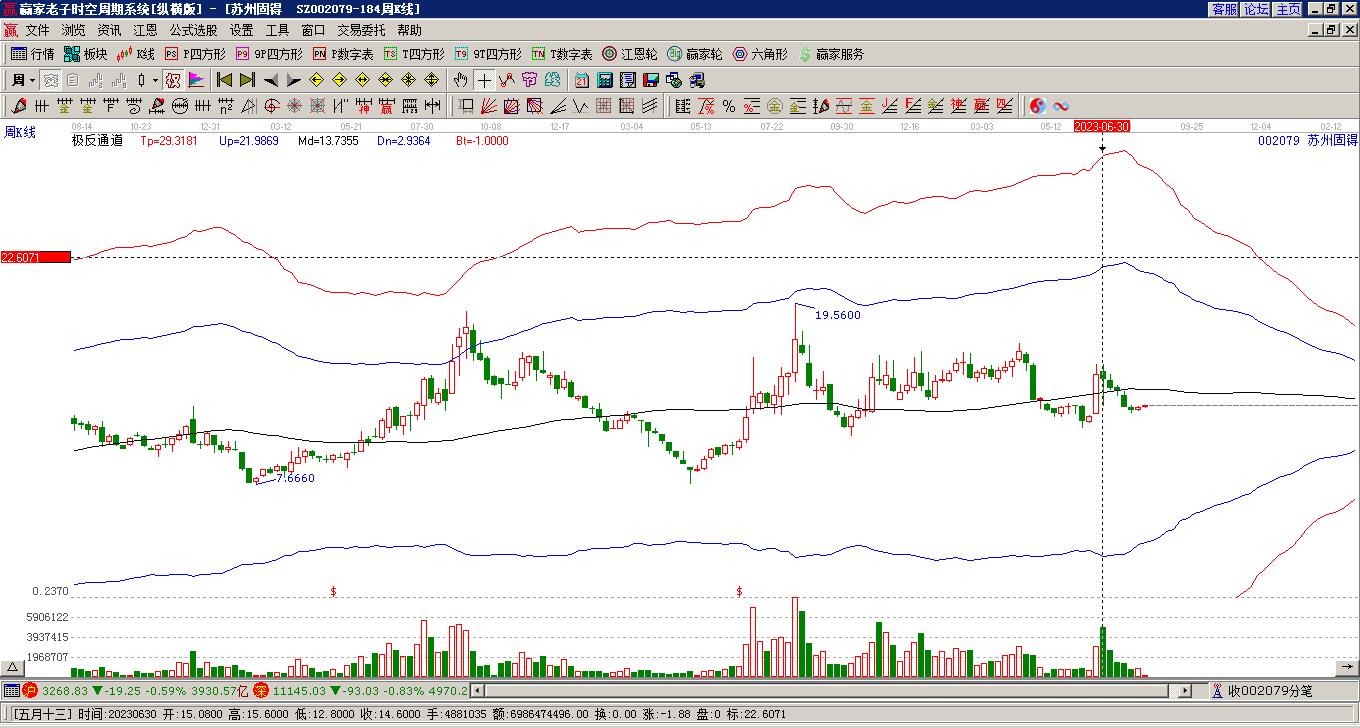Click the chart pane up-triangle button
This screenshot has width=1360, height=728.
click(12, 667)
